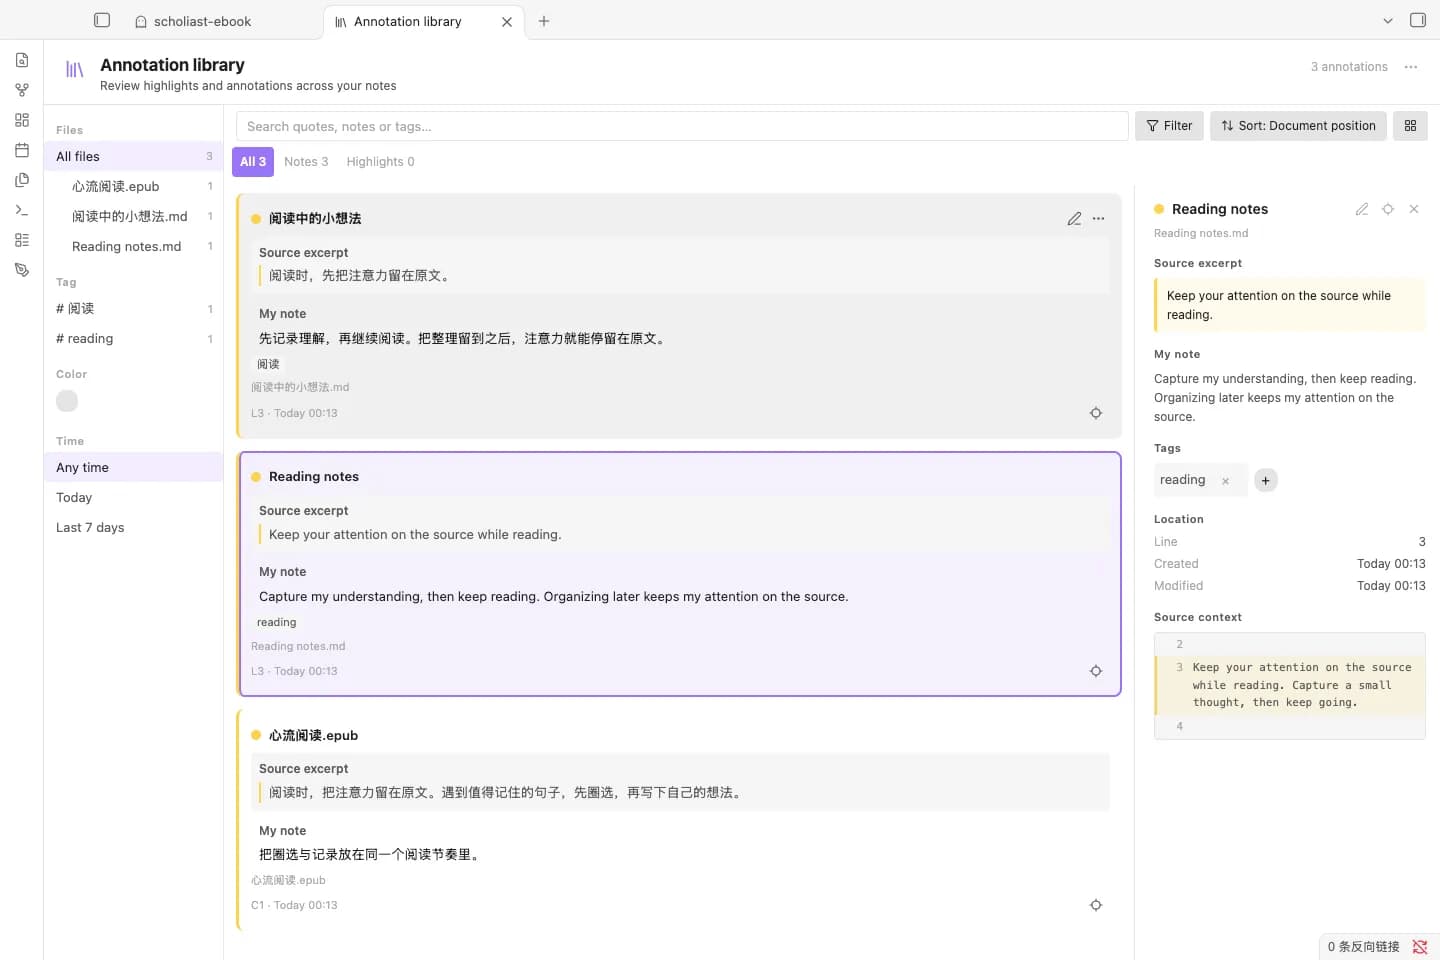Click the pen nib icon in ribbon
Screen dimensions: 1440x960
tap(22, 270)
